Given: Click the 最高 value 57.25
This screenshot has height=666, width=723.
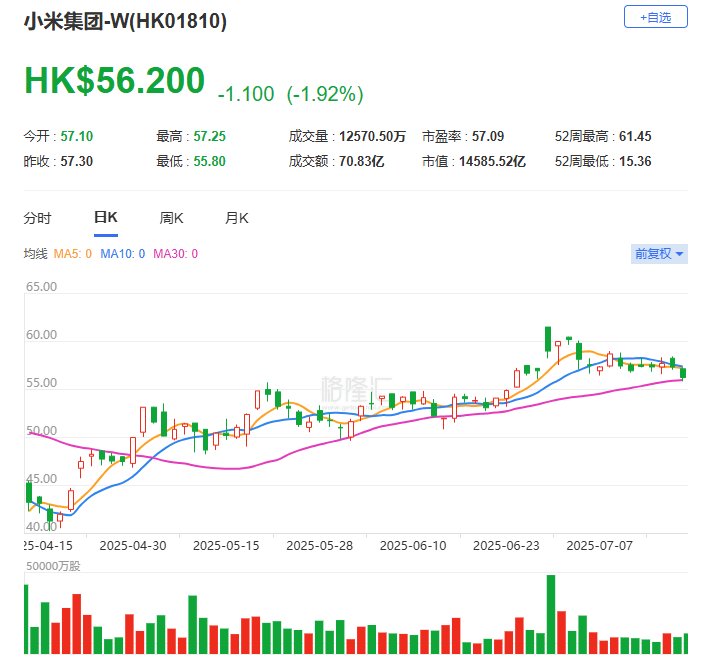Looking at the screenshot, I should point(209,136).
